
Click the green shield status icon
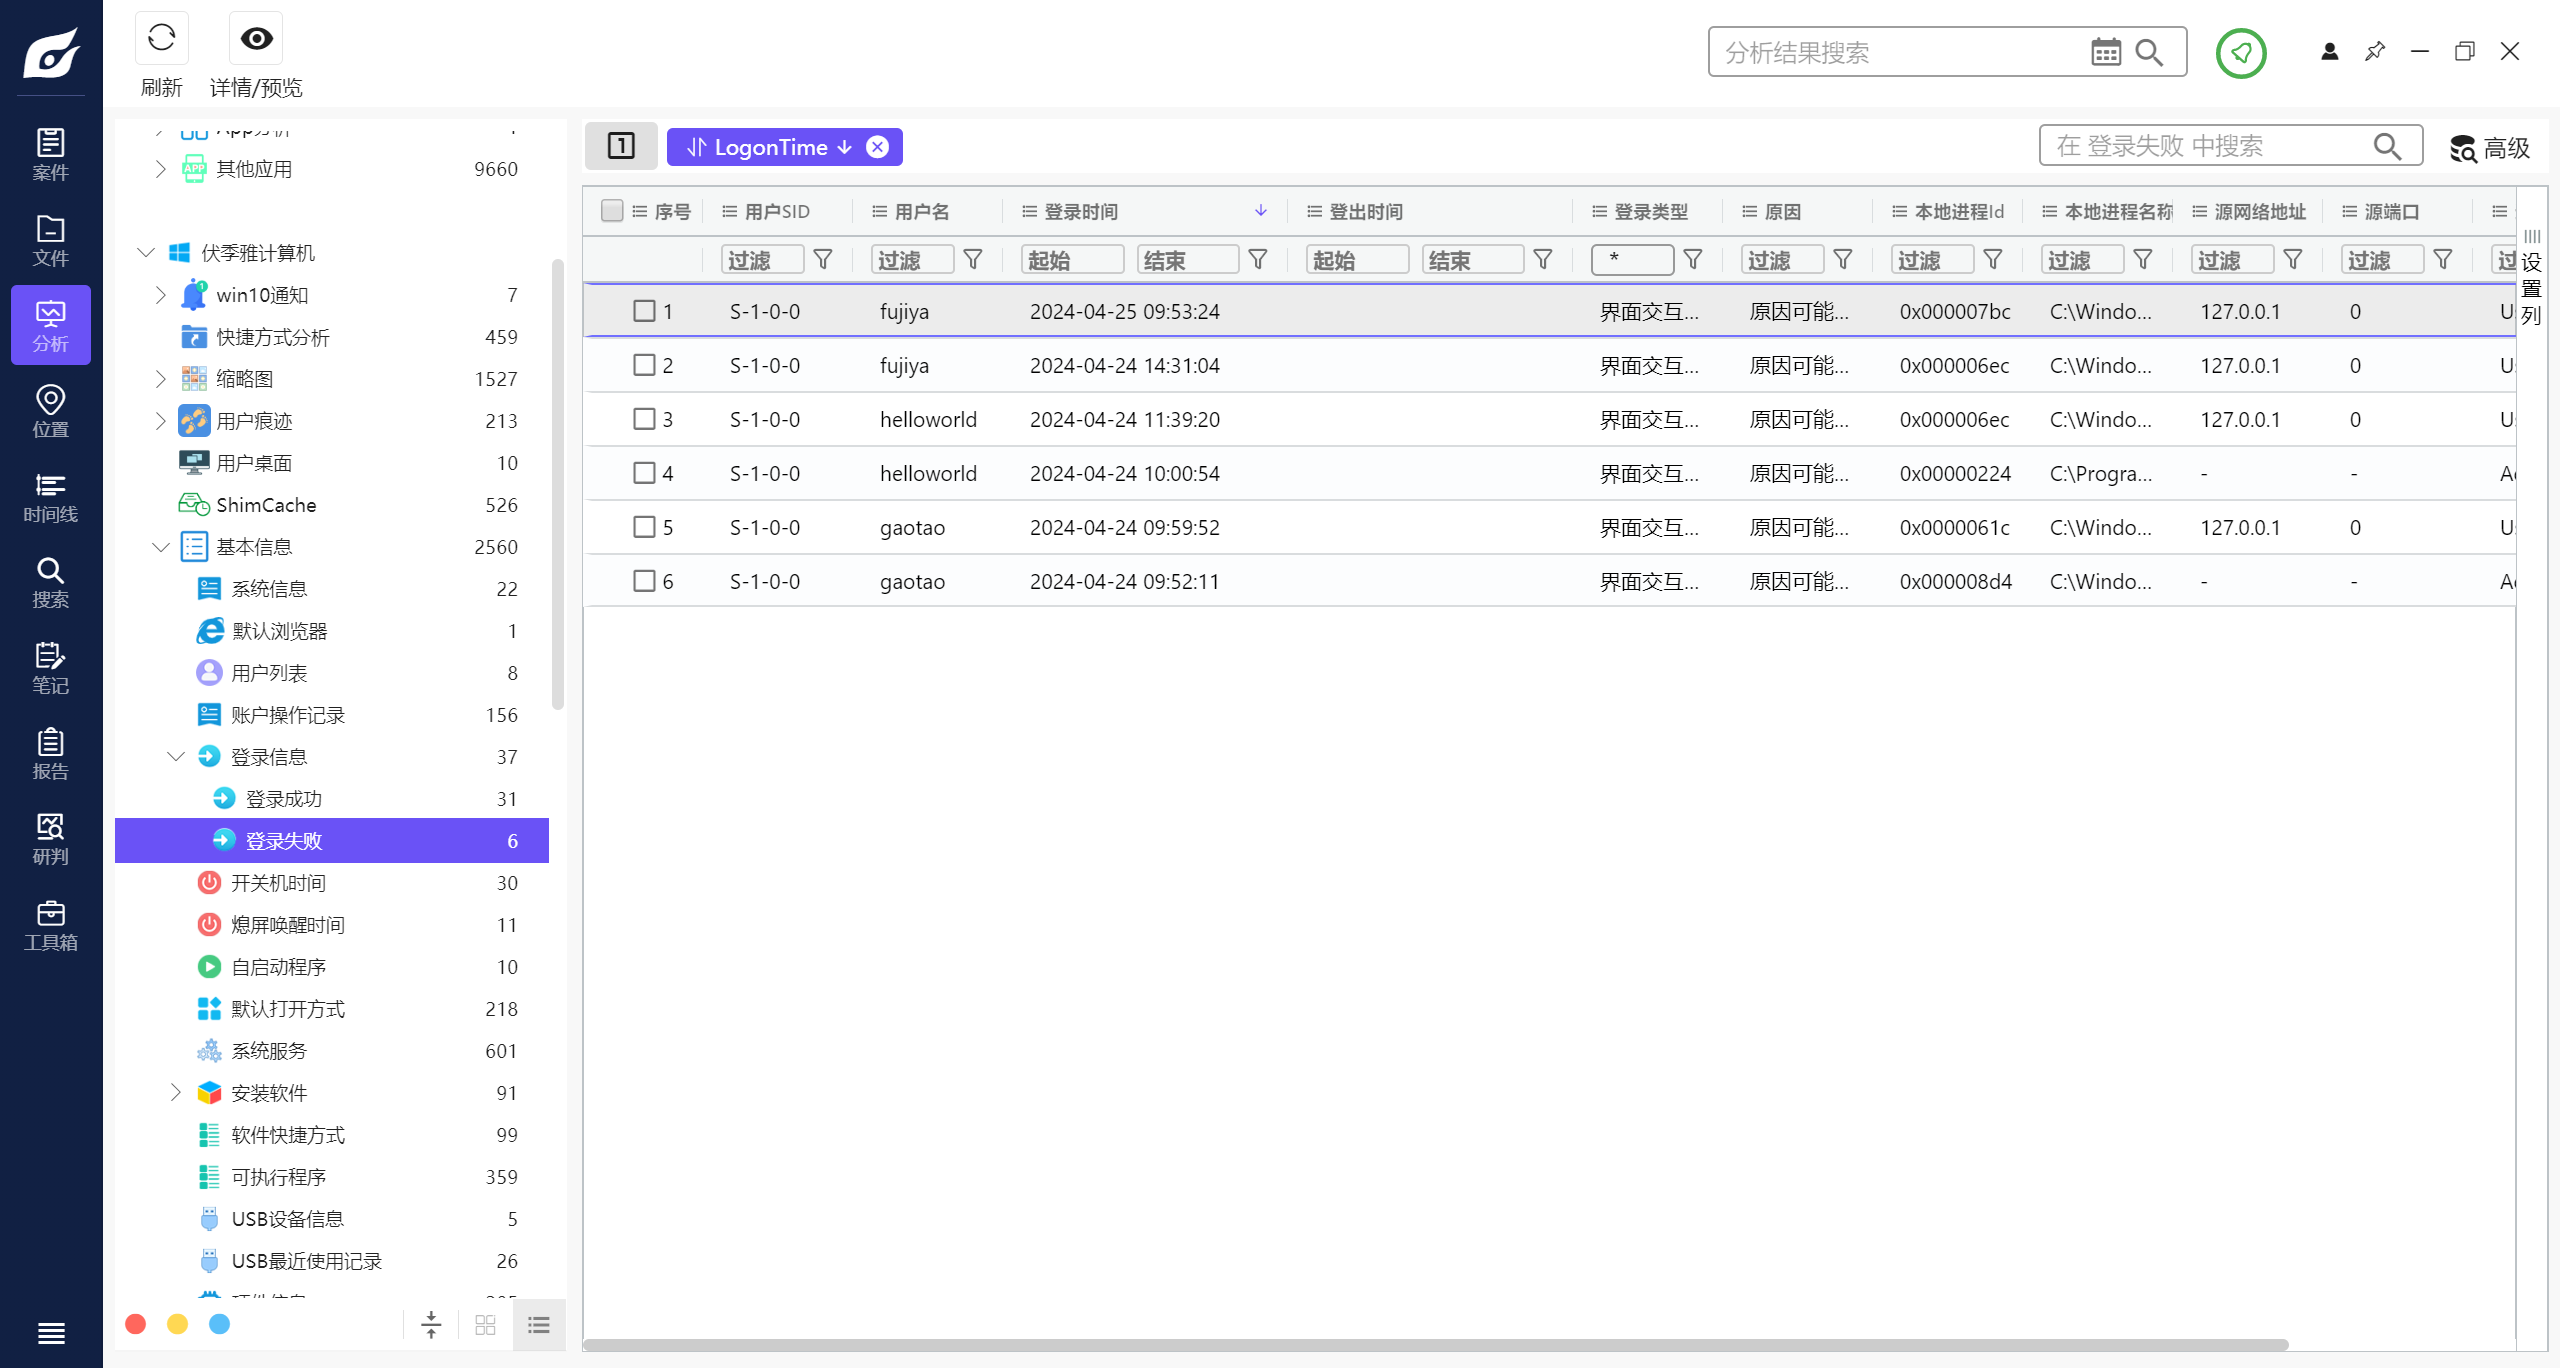(2240, 53)
